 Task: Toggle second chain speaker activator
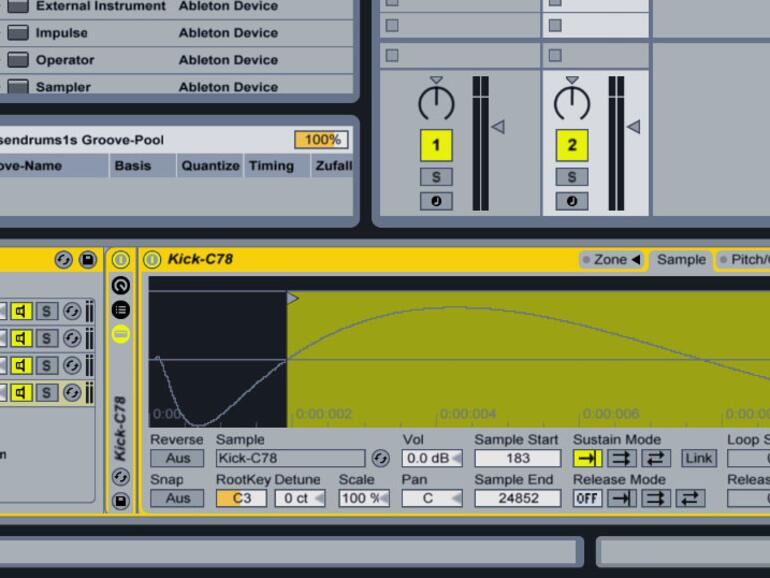pyautogui.click(x=21, y=338)
